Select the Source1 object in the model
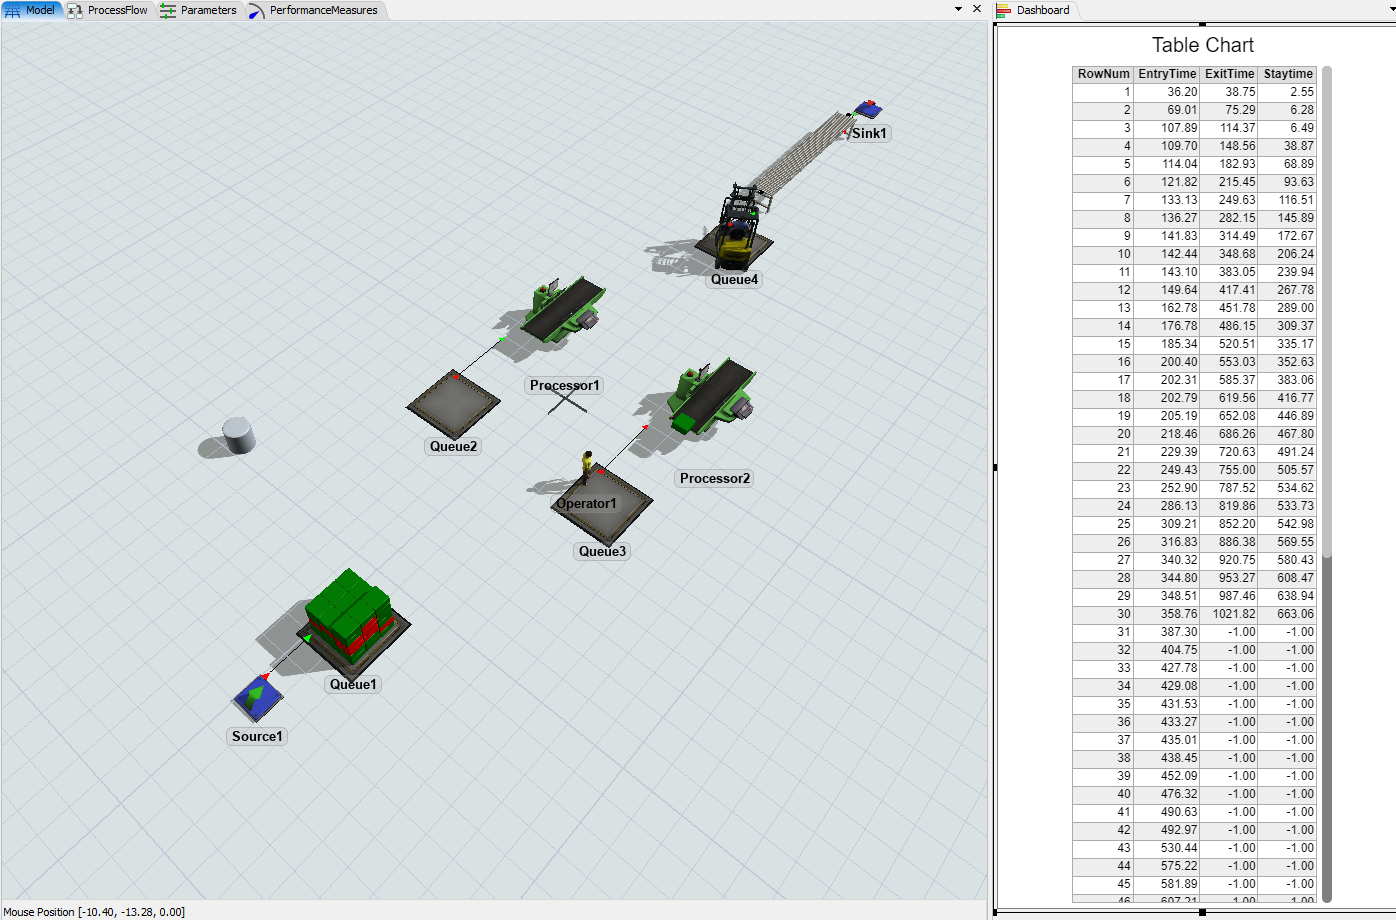Image resolution: width=1396 pixels, height=920 pixels. click(x=257, y=697)
